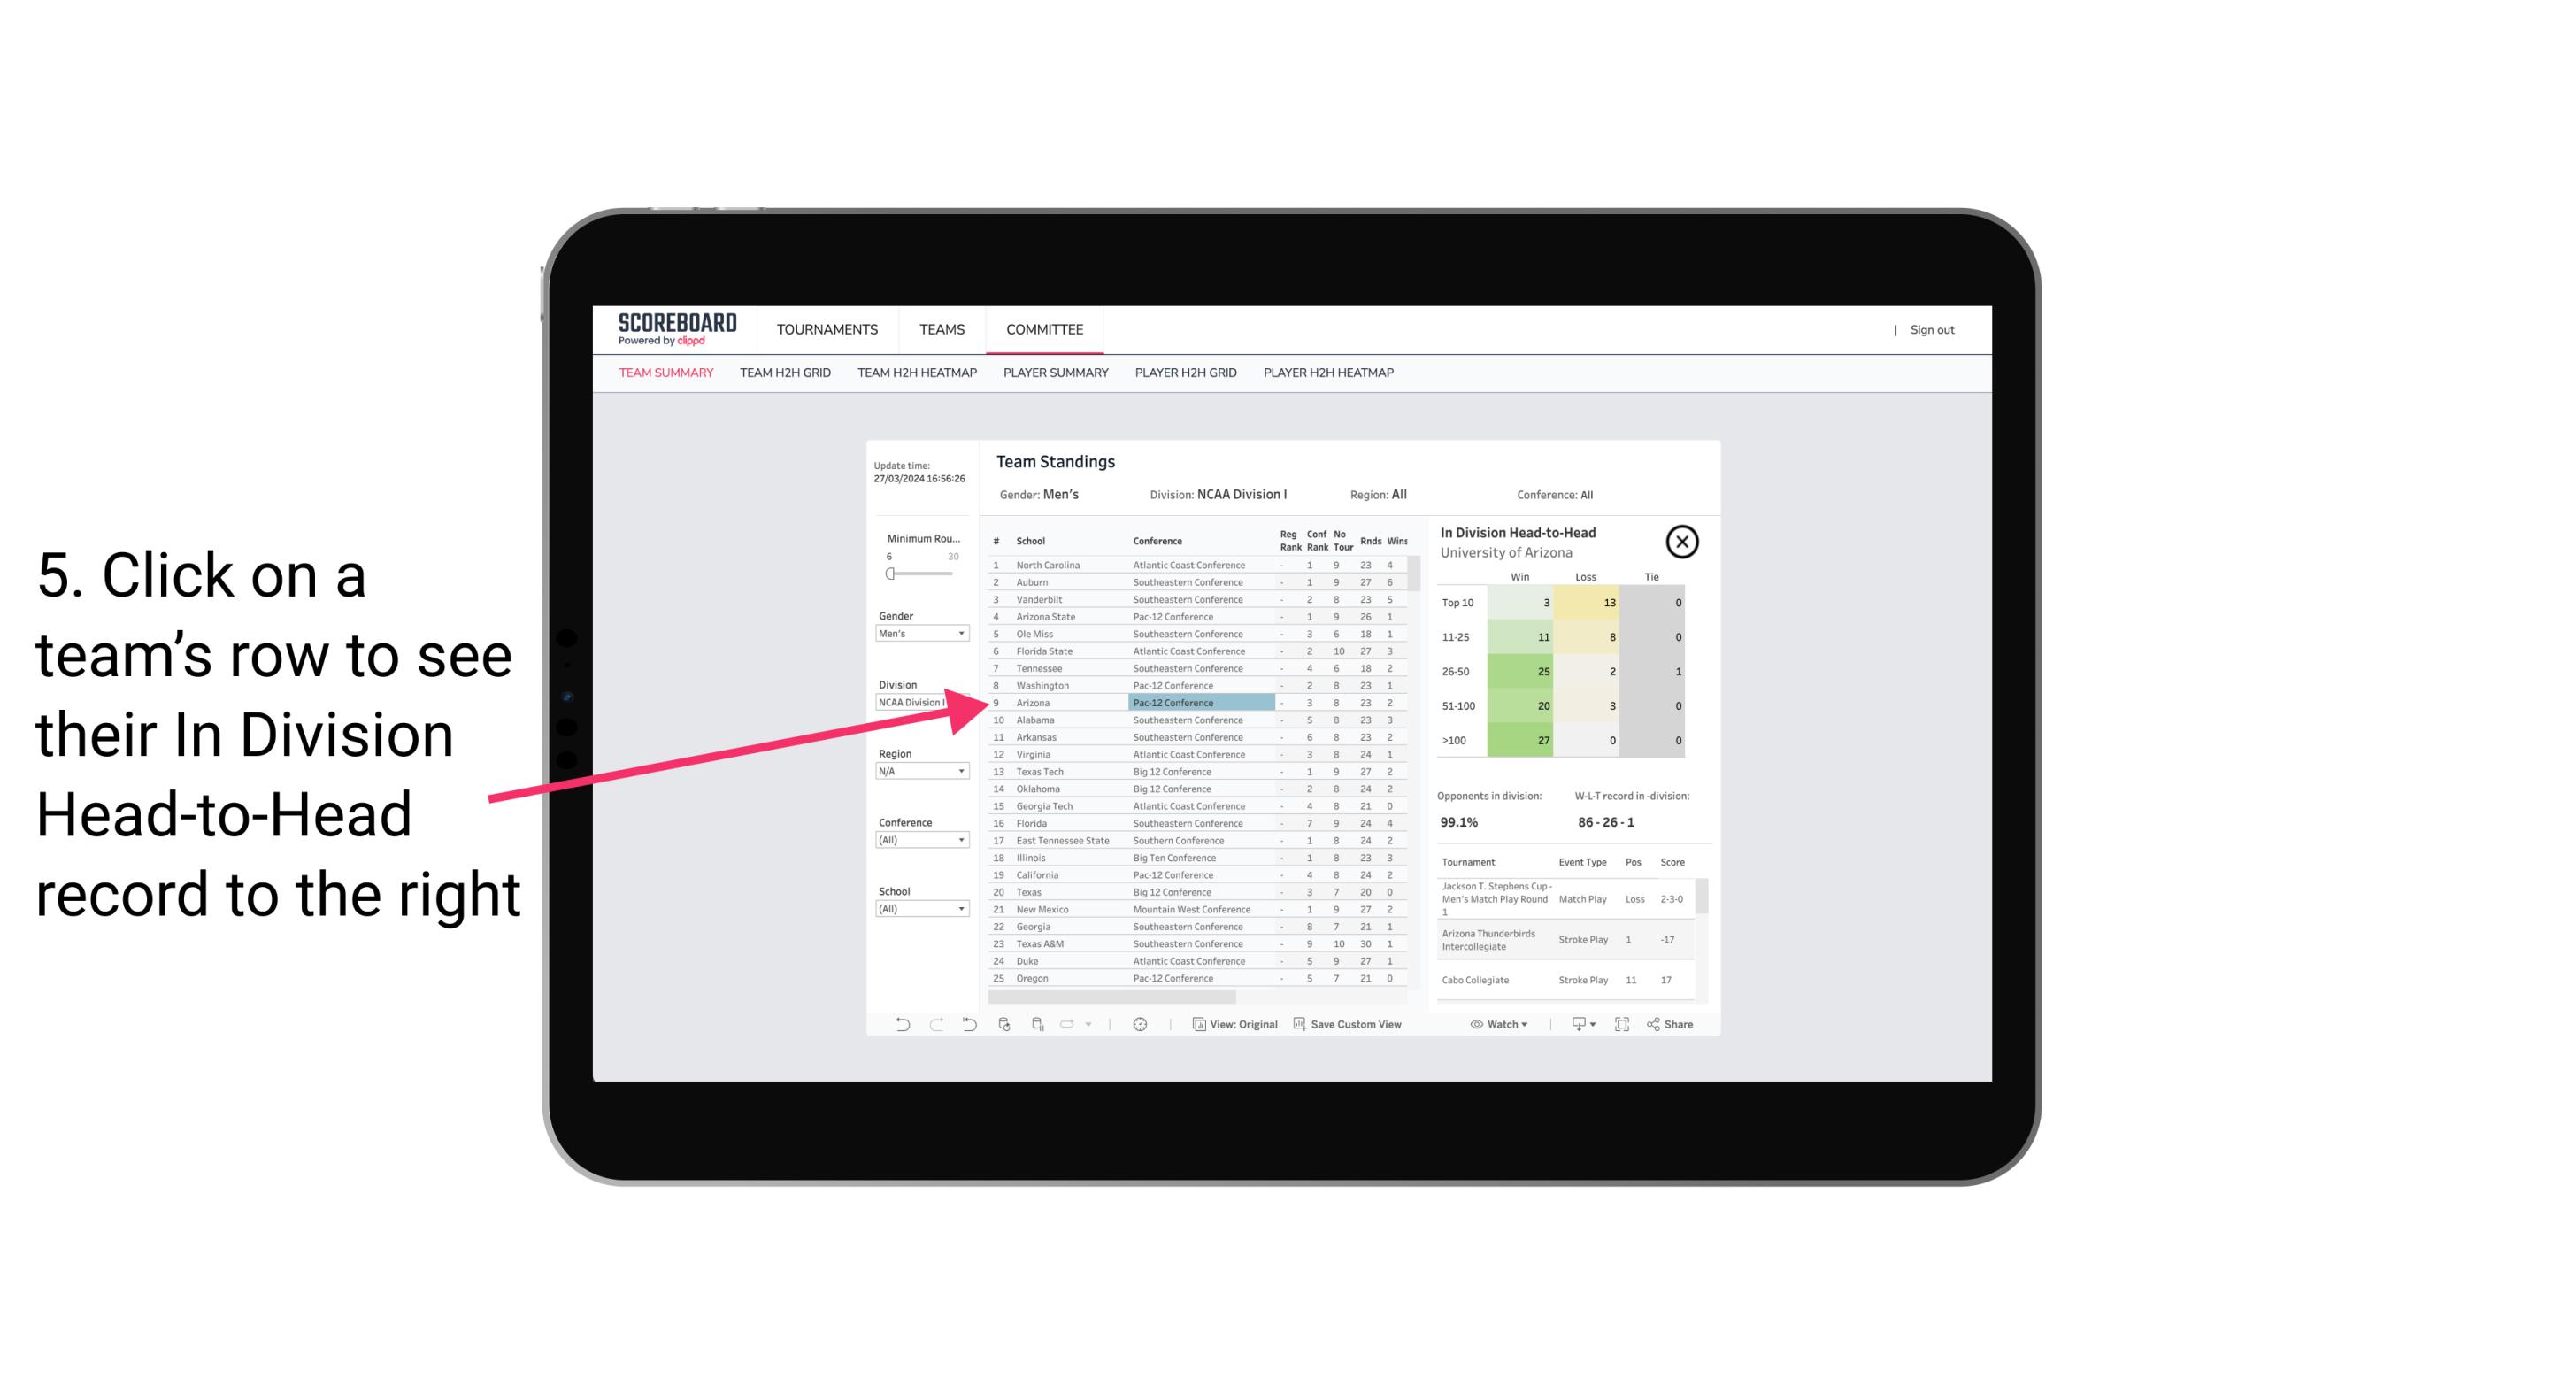Click the refresh/update time icon

1140,1022
